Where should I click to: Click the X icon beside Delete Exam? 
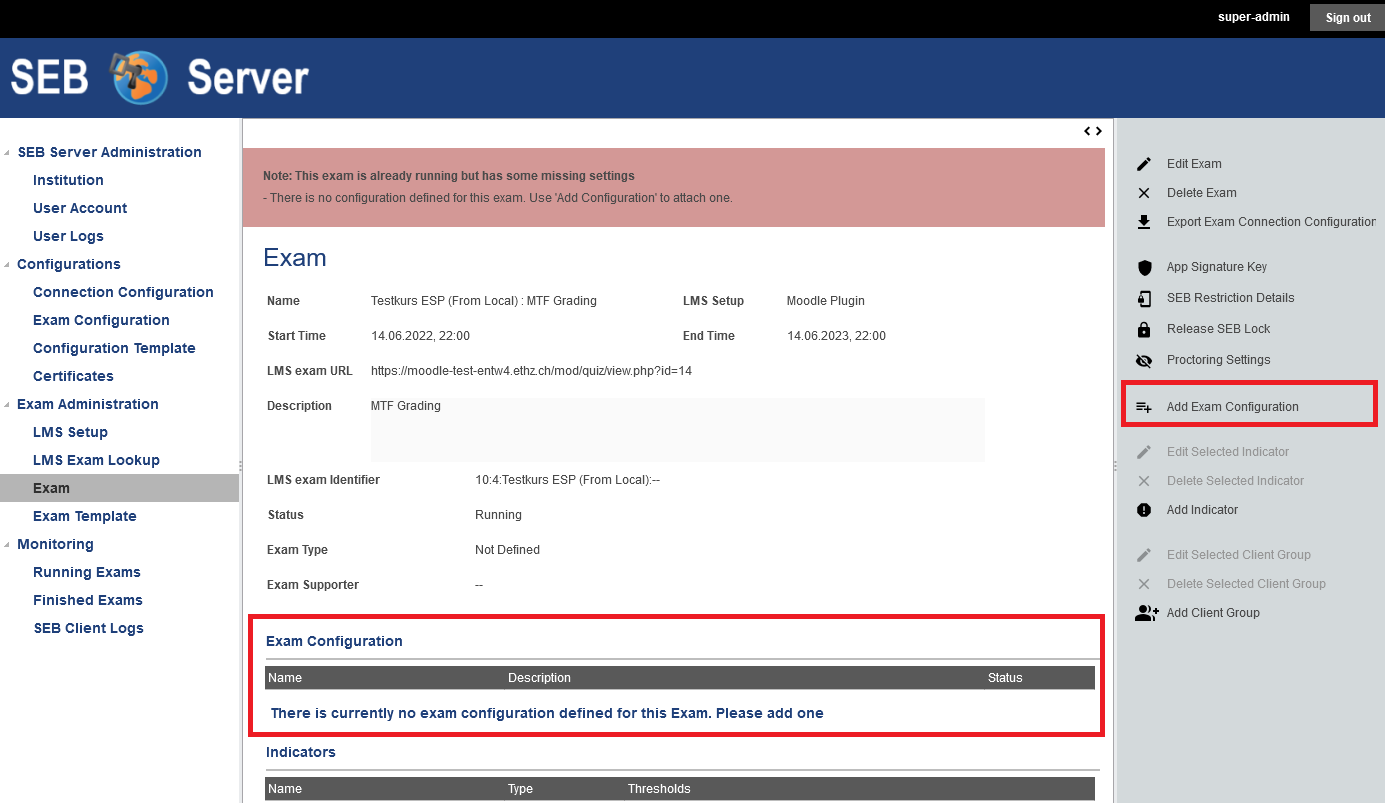1144,193
